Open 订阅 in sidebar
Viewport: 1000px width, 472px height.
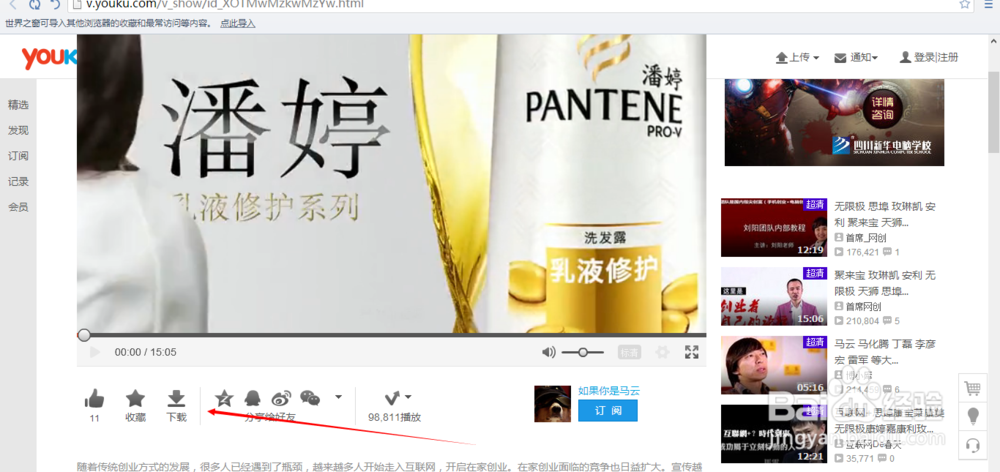click(x=18, y=156)
